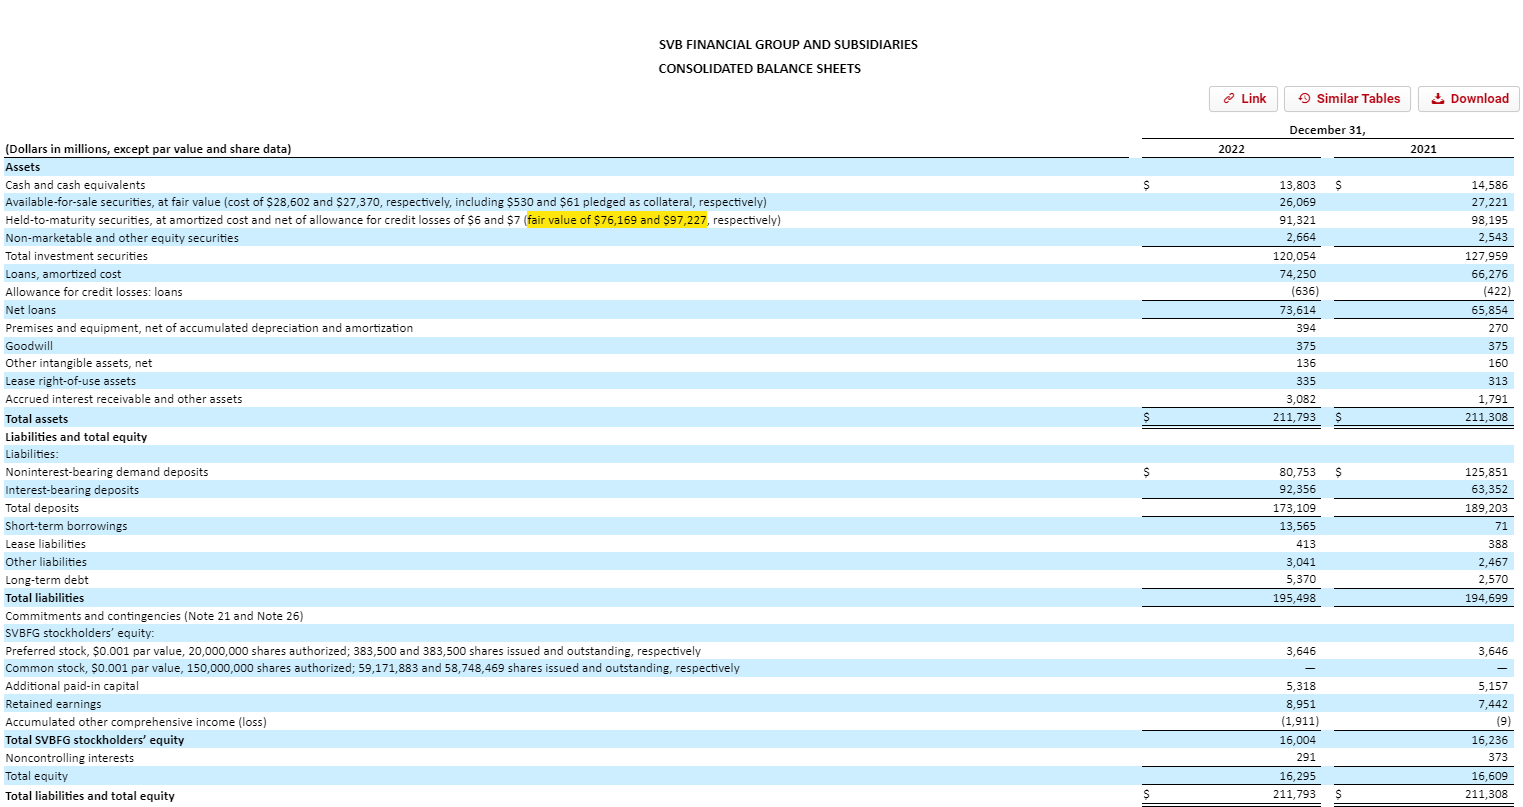Screen dimensions: 1523x807
Task: Click the download arrow icon
Action: click(1438, 99)
